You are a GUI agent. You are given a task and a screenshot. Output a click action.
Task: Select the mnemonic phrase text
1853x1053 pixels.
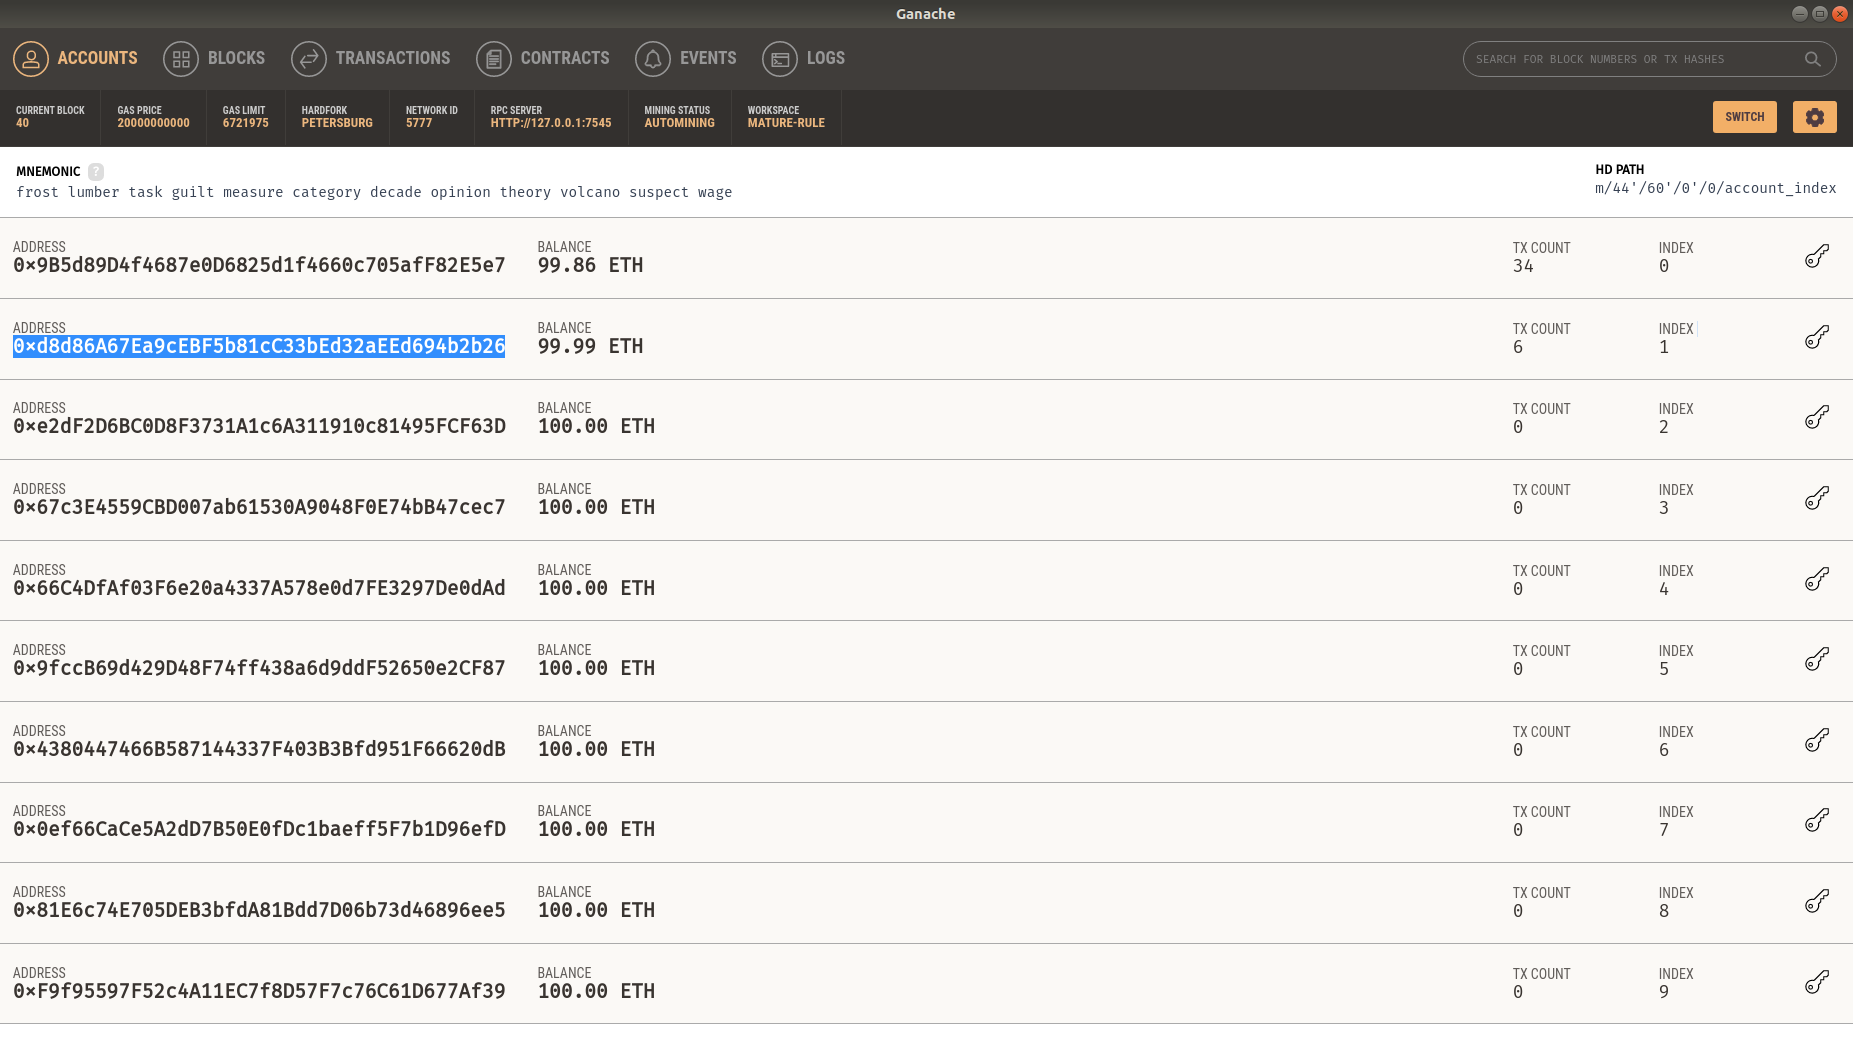coord(374,192)
